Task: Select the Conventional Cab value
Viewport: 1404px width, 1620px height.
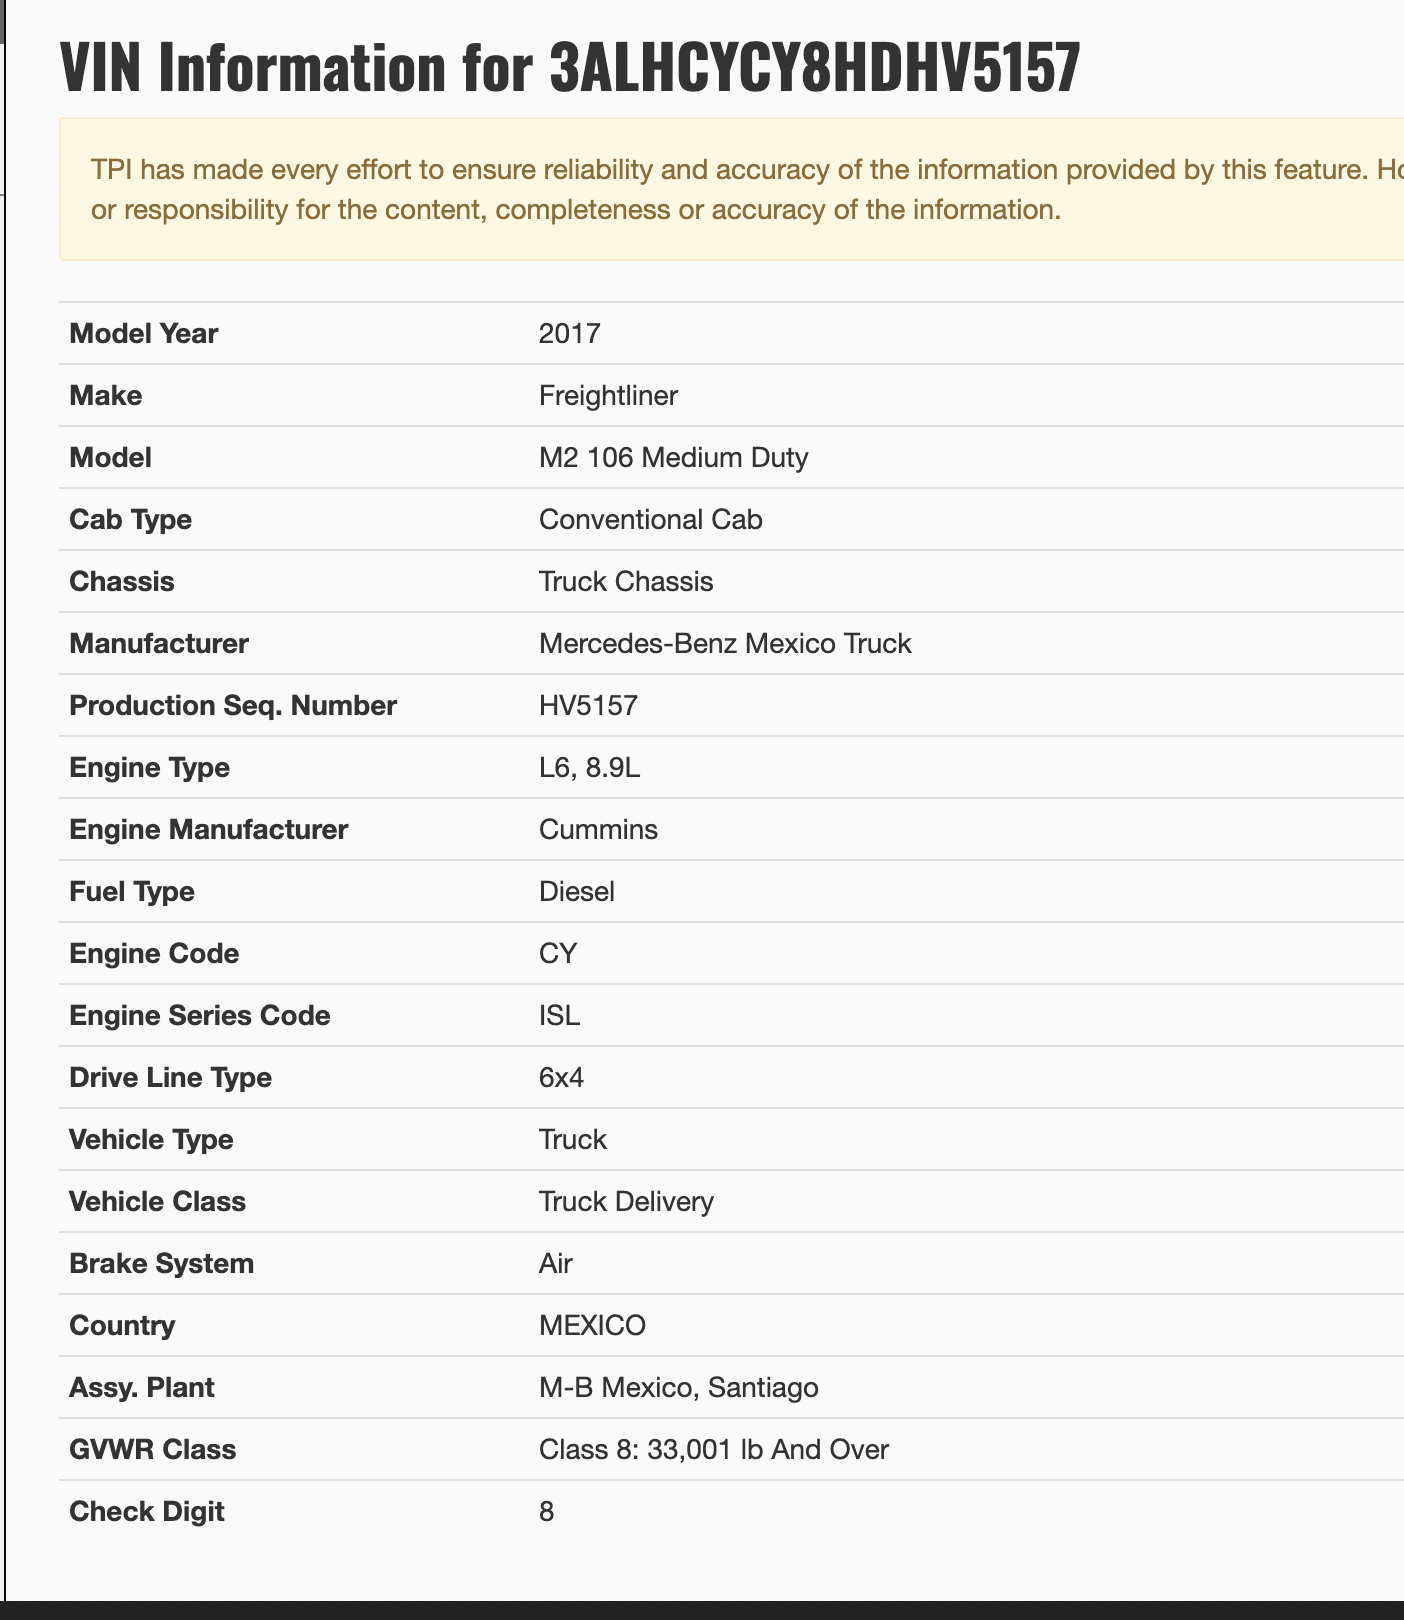Action: pyautogui.click(x=650, y=519)
